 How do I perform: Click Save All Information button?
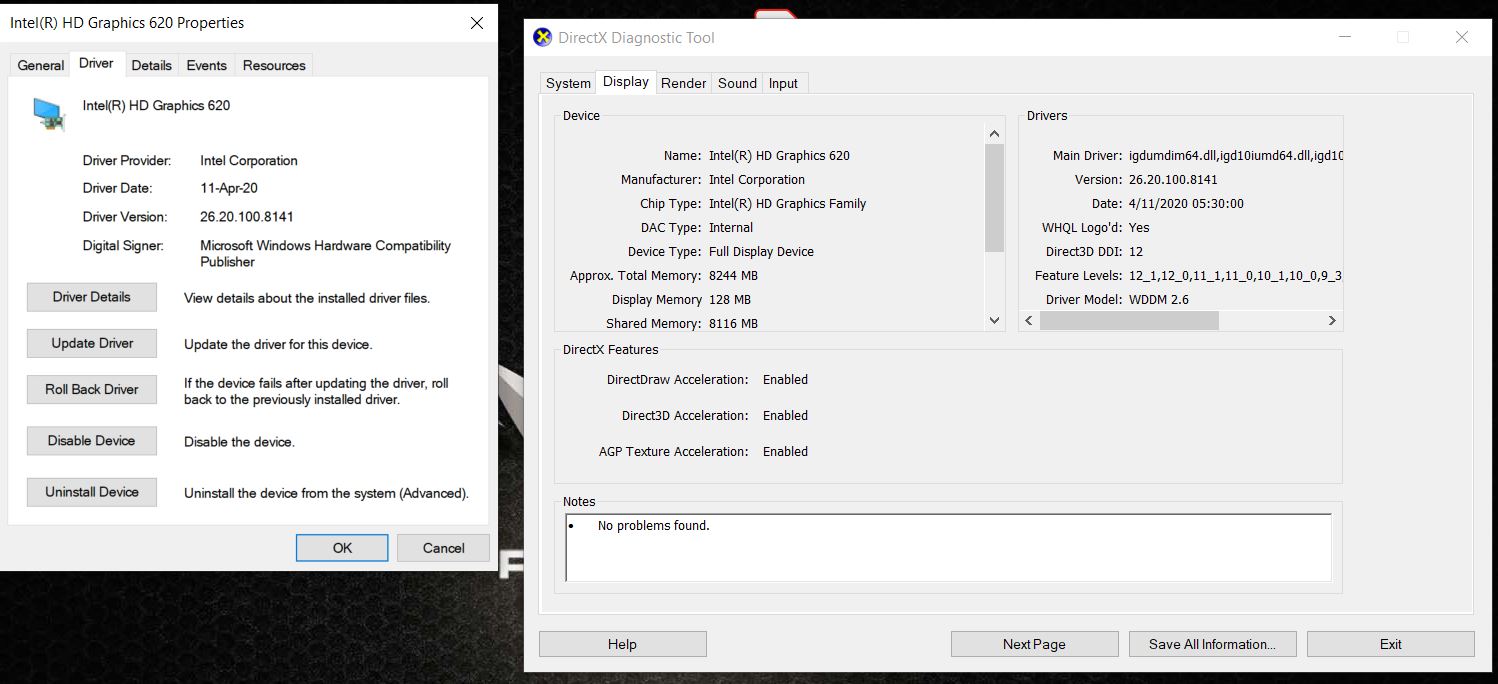click(x=1212, y=644)
